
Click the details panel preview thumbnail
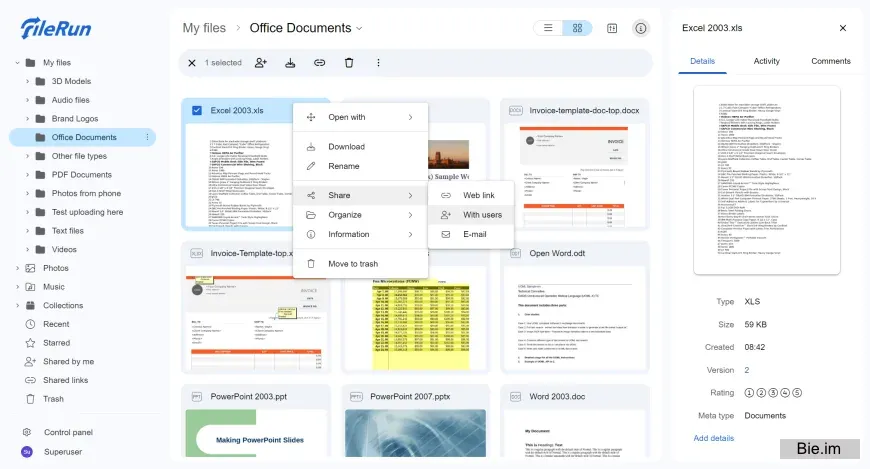[767, 180]
